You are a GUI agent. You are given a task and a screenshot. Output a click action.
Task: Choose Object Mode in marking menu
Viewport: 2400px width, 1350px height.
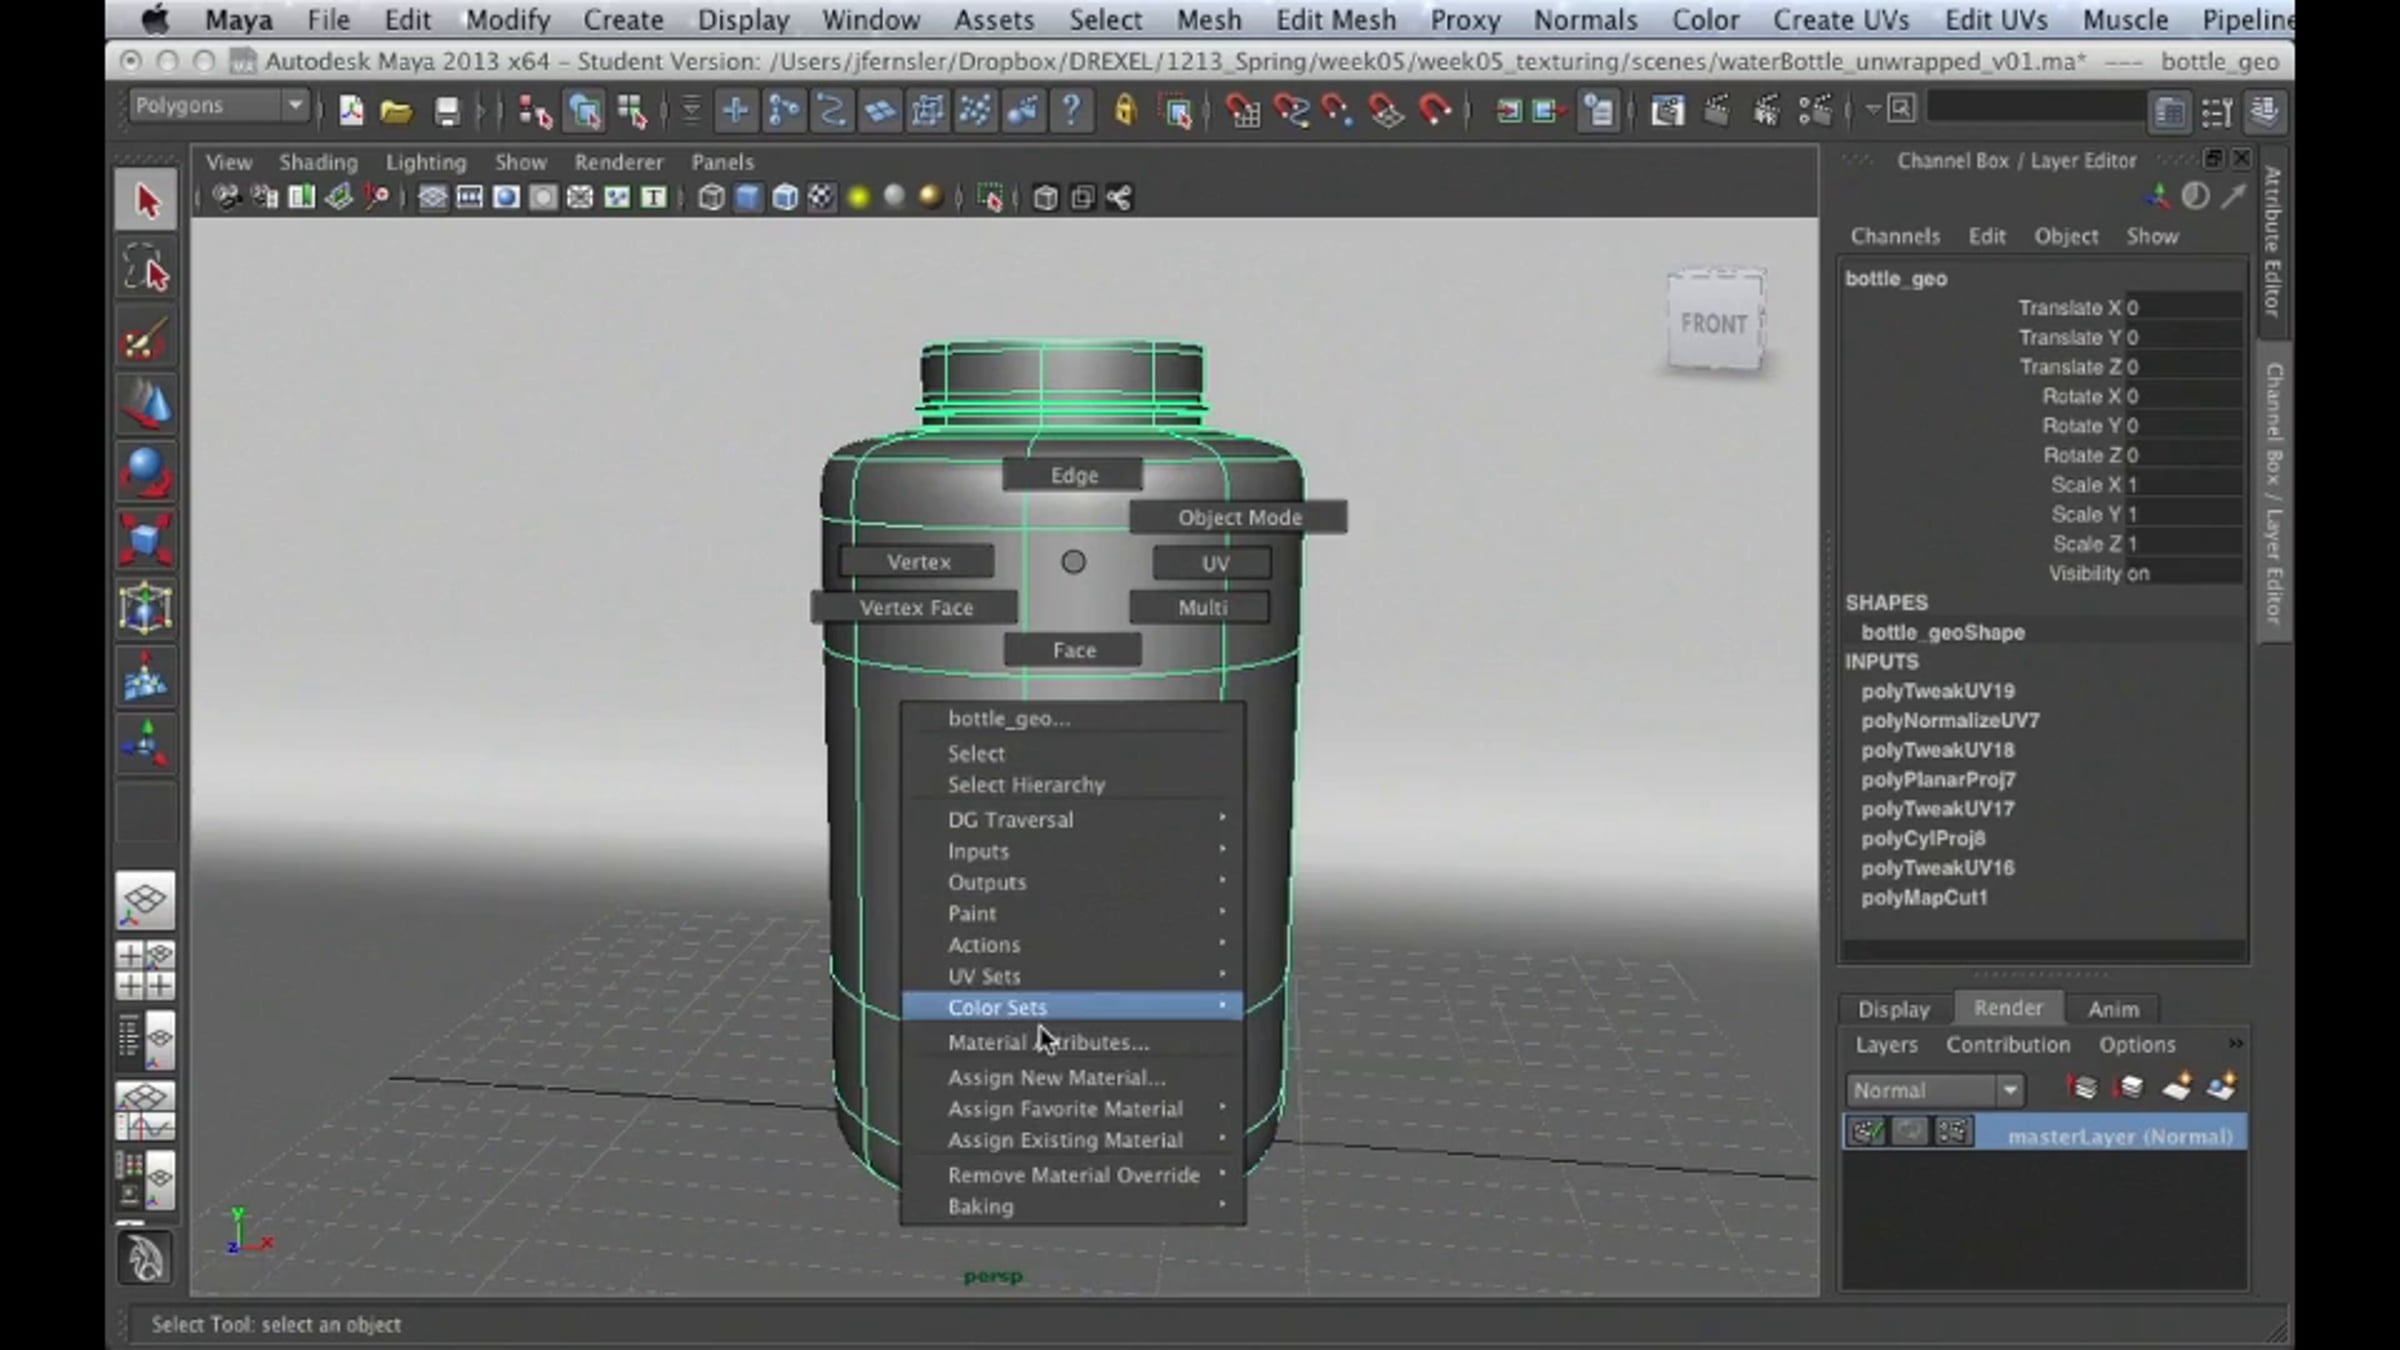(x=1239, y=517)
